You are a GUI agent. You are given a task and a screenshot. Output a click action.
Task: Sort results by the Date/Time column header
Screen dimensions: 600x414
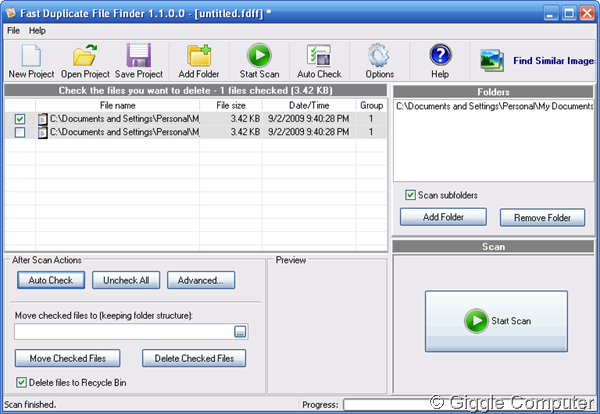pos(309,105)
